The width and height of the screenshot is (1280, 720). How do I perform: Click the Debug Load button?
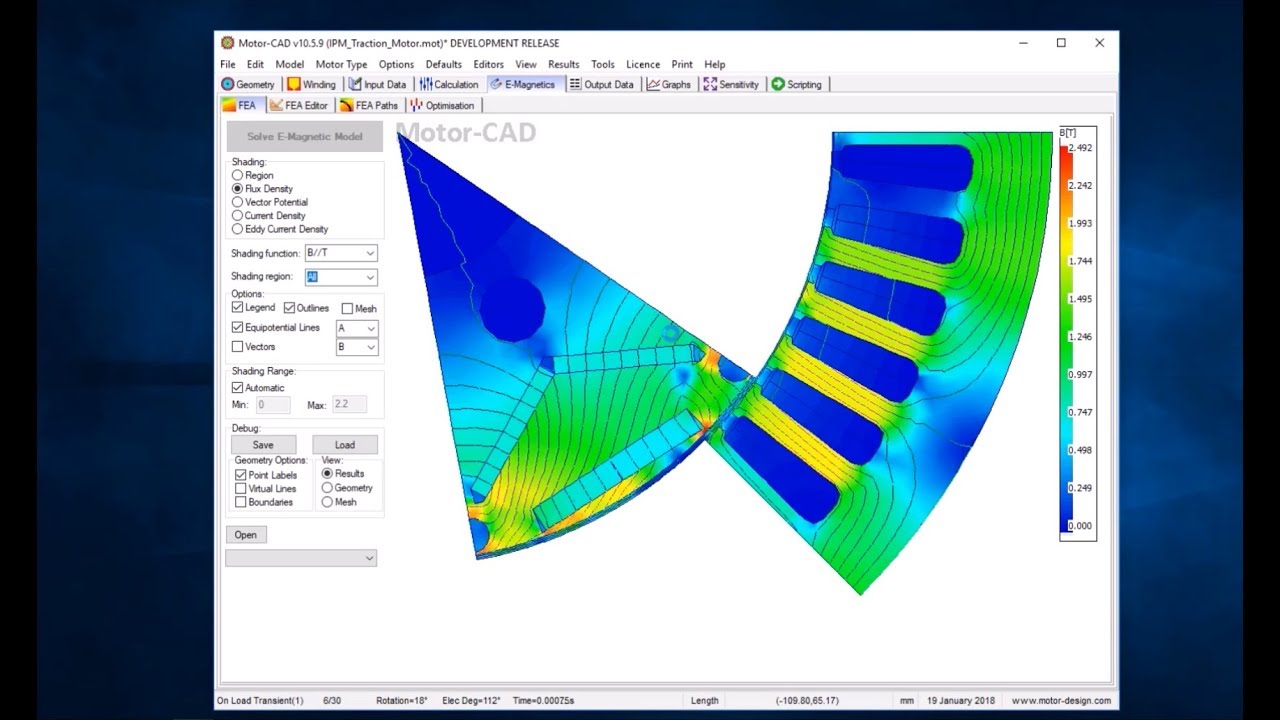(x=345, y=445)
